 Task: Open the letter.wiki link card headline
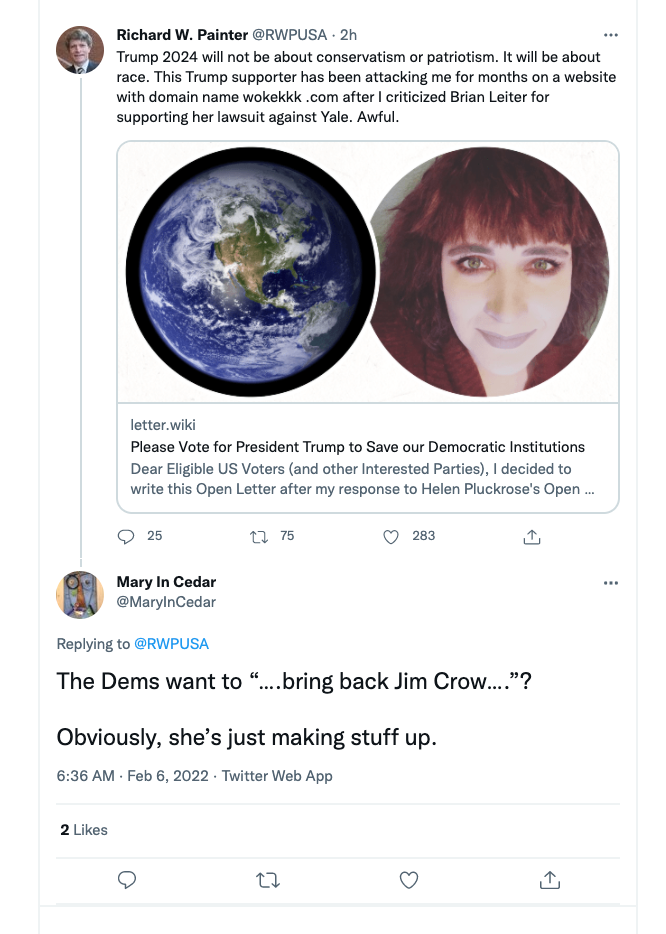[357, 447]
